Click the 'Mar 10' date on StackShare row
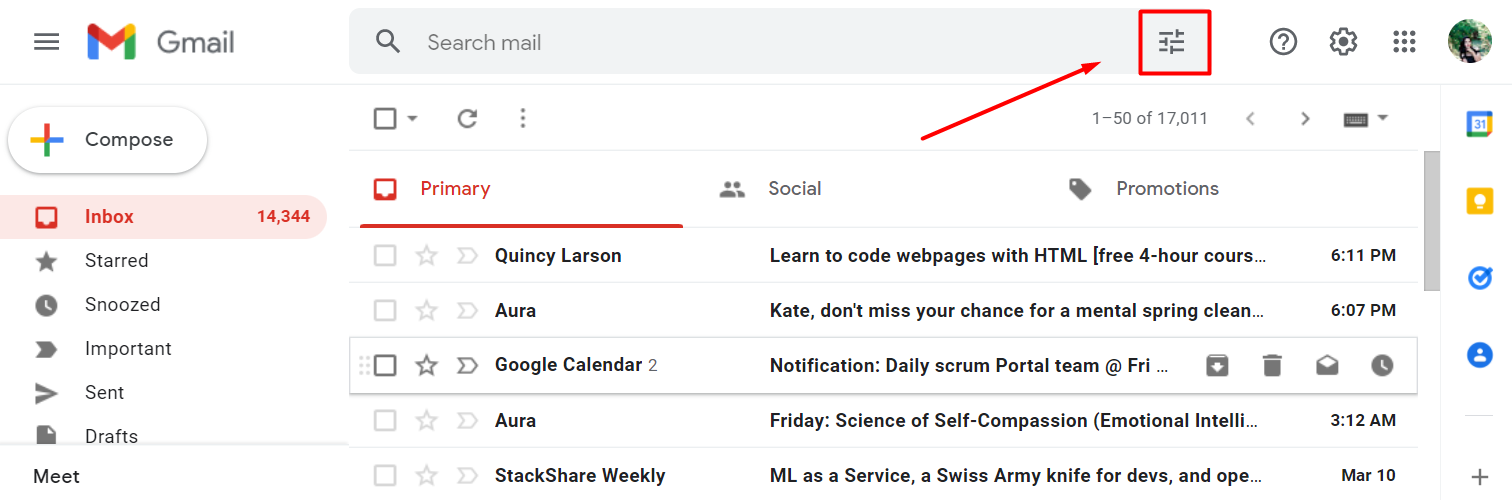1512x500 pixels. pyautogui.click(x=1368, y=476)
